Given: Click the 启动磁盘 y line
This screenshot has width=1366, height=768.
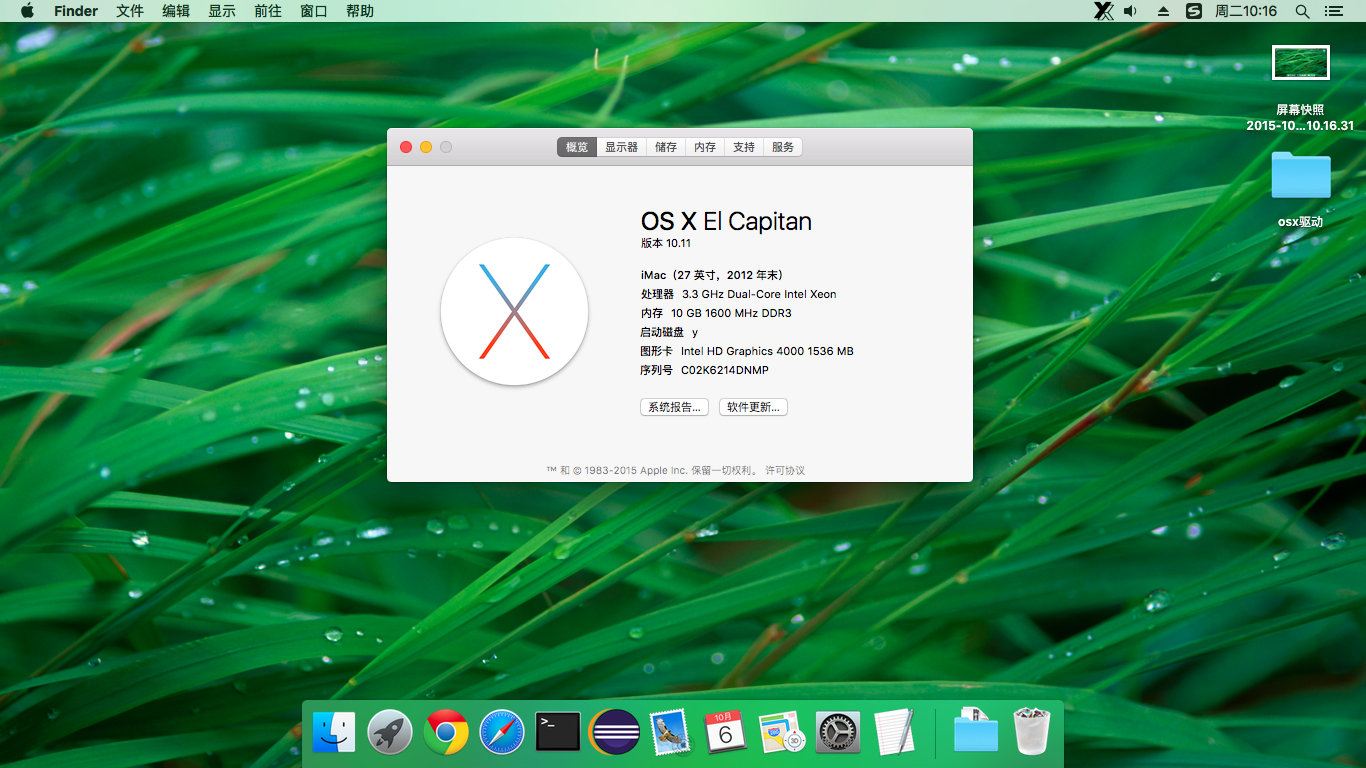Looking at the screenshot, I should (x=670, y=332).
